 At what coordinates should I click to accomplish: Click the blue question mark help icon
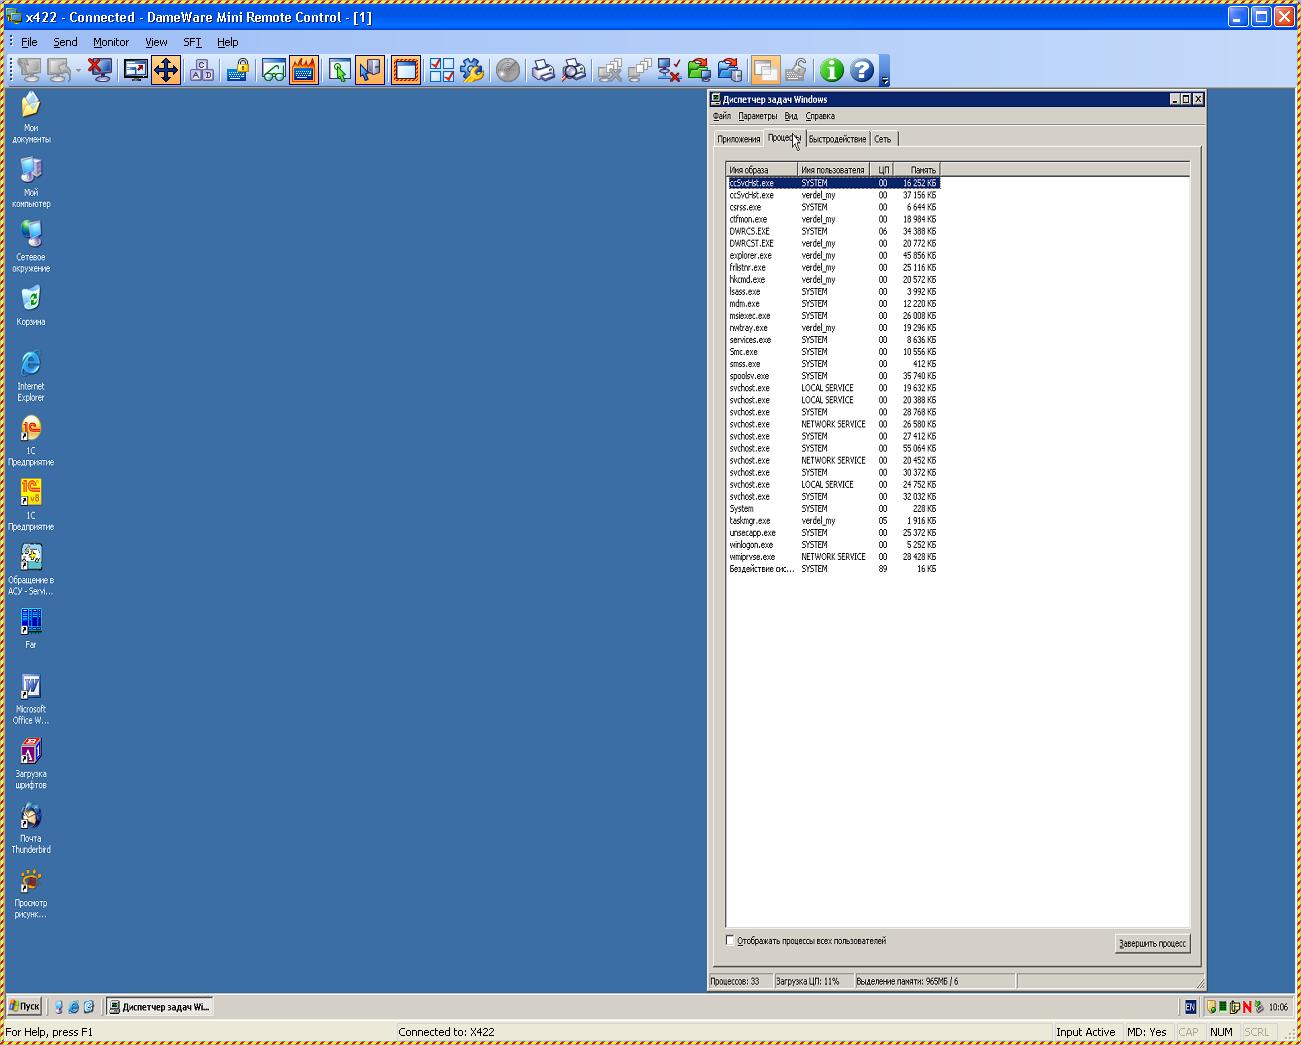pyautogui.click(x=862, y=70)
